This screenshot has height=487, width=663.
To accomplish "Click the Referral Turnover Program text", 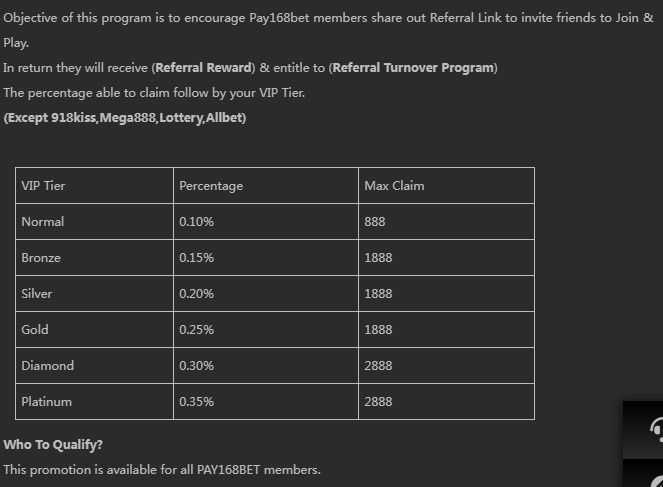I will (x=413, y=68).
